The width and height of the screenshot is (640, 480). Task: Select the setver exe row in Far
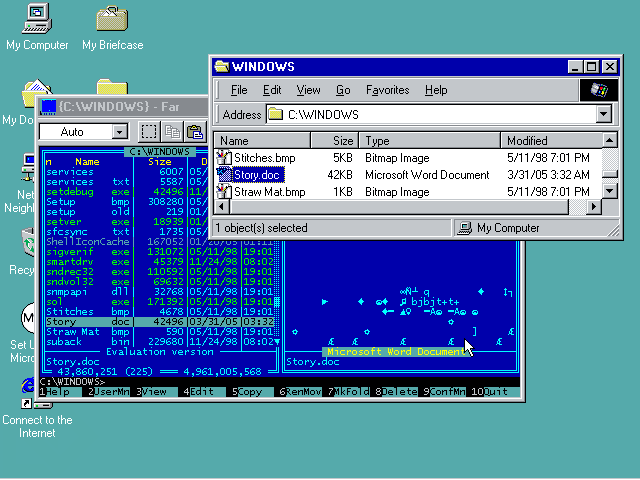[127, 222]
